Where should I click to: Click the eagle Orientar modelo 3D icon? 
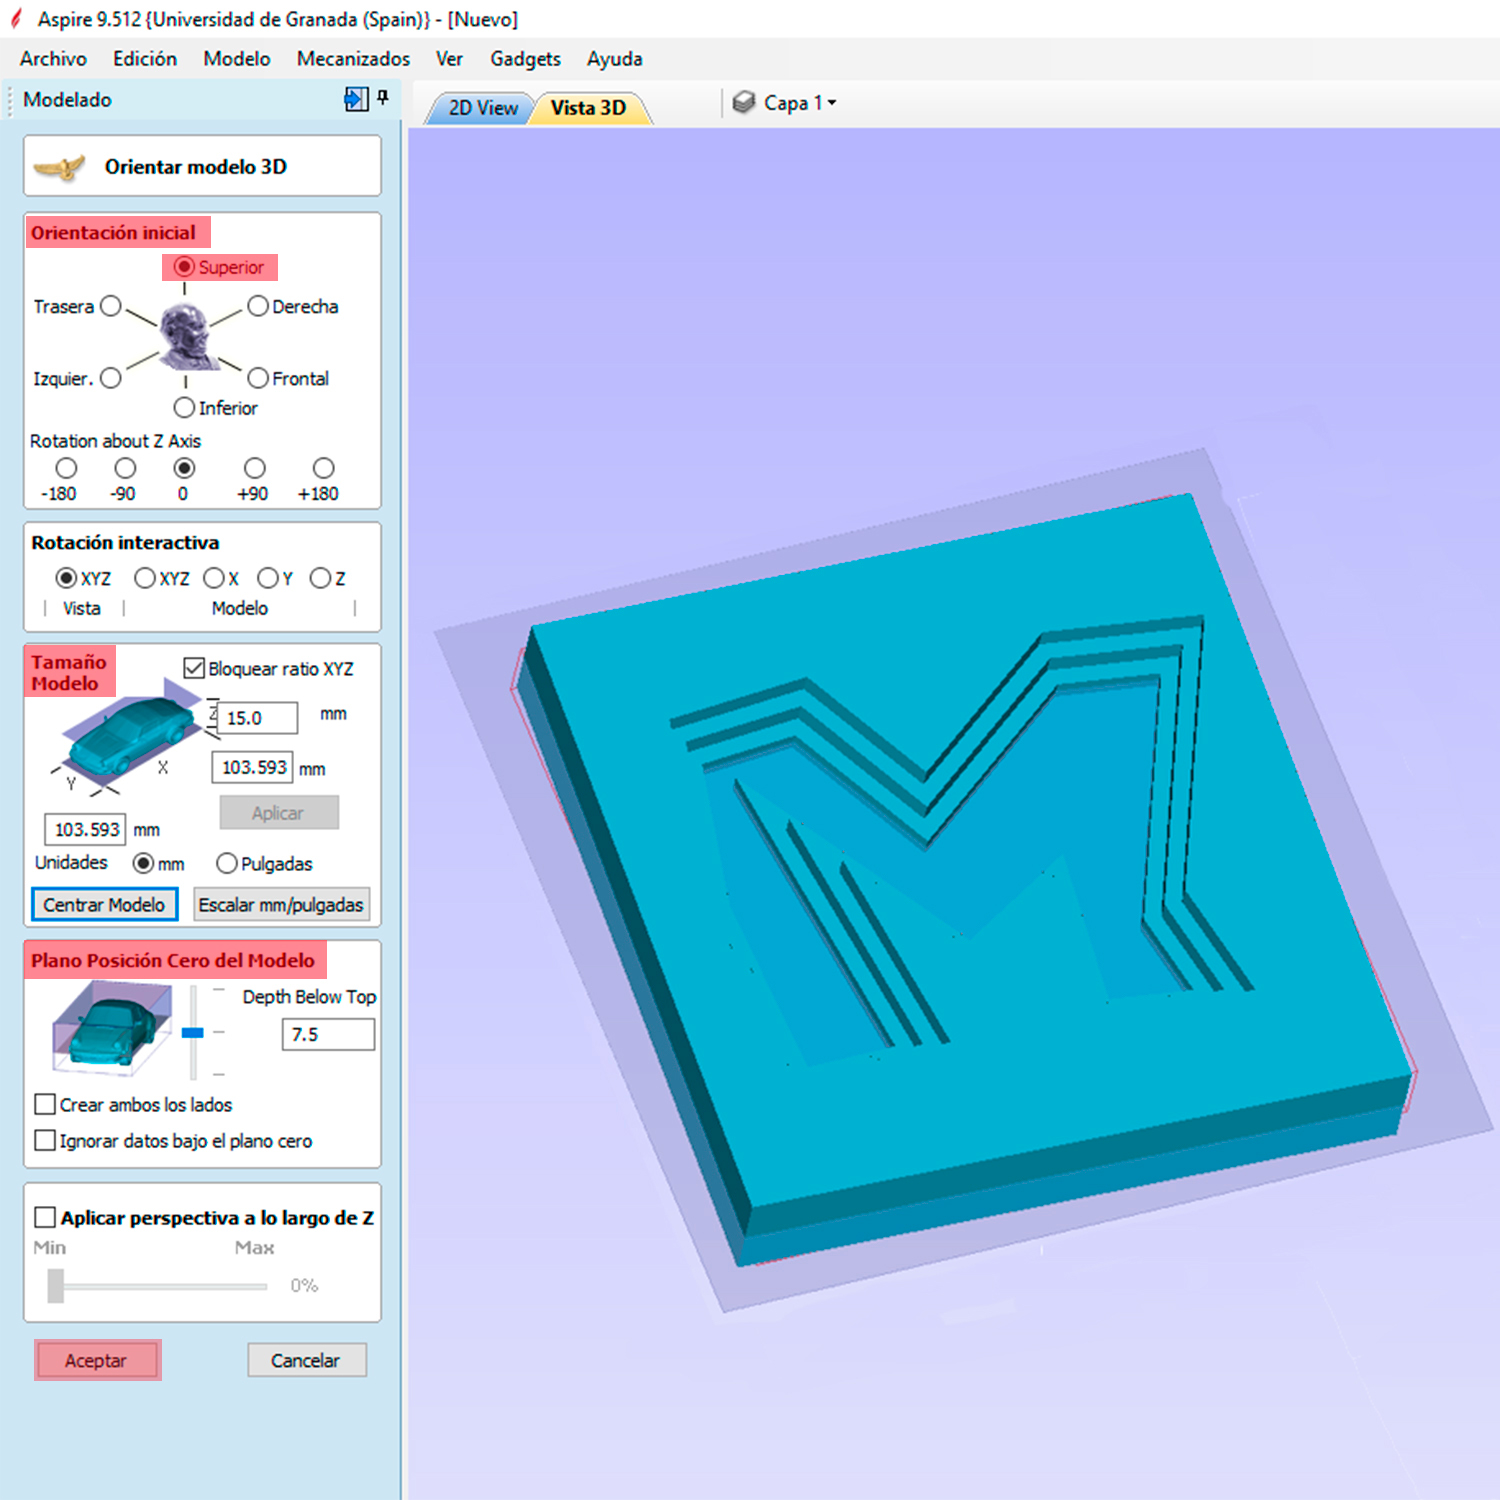point(60,167)
